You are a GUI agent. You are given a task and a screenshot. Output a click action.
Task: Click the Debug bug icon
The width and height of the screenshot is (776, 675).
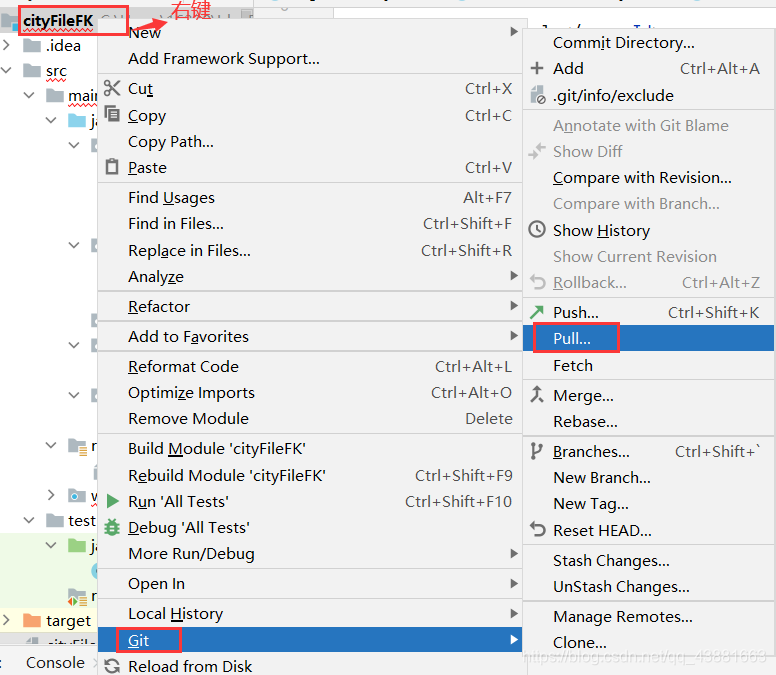(112, 528)
